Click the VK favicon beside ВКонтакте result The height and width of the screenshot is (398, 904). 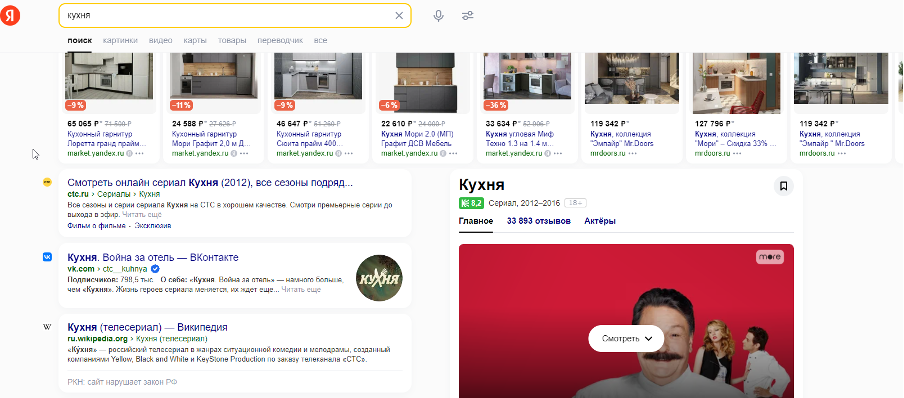pos(47,257)
